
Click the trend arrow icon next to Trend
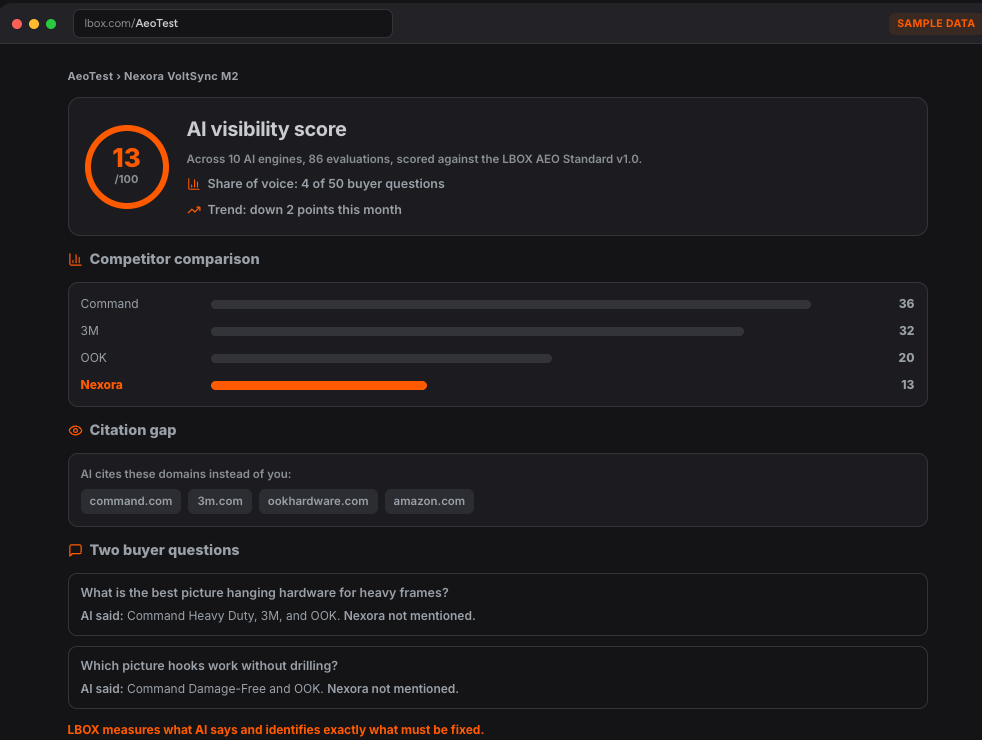point(194,210)
